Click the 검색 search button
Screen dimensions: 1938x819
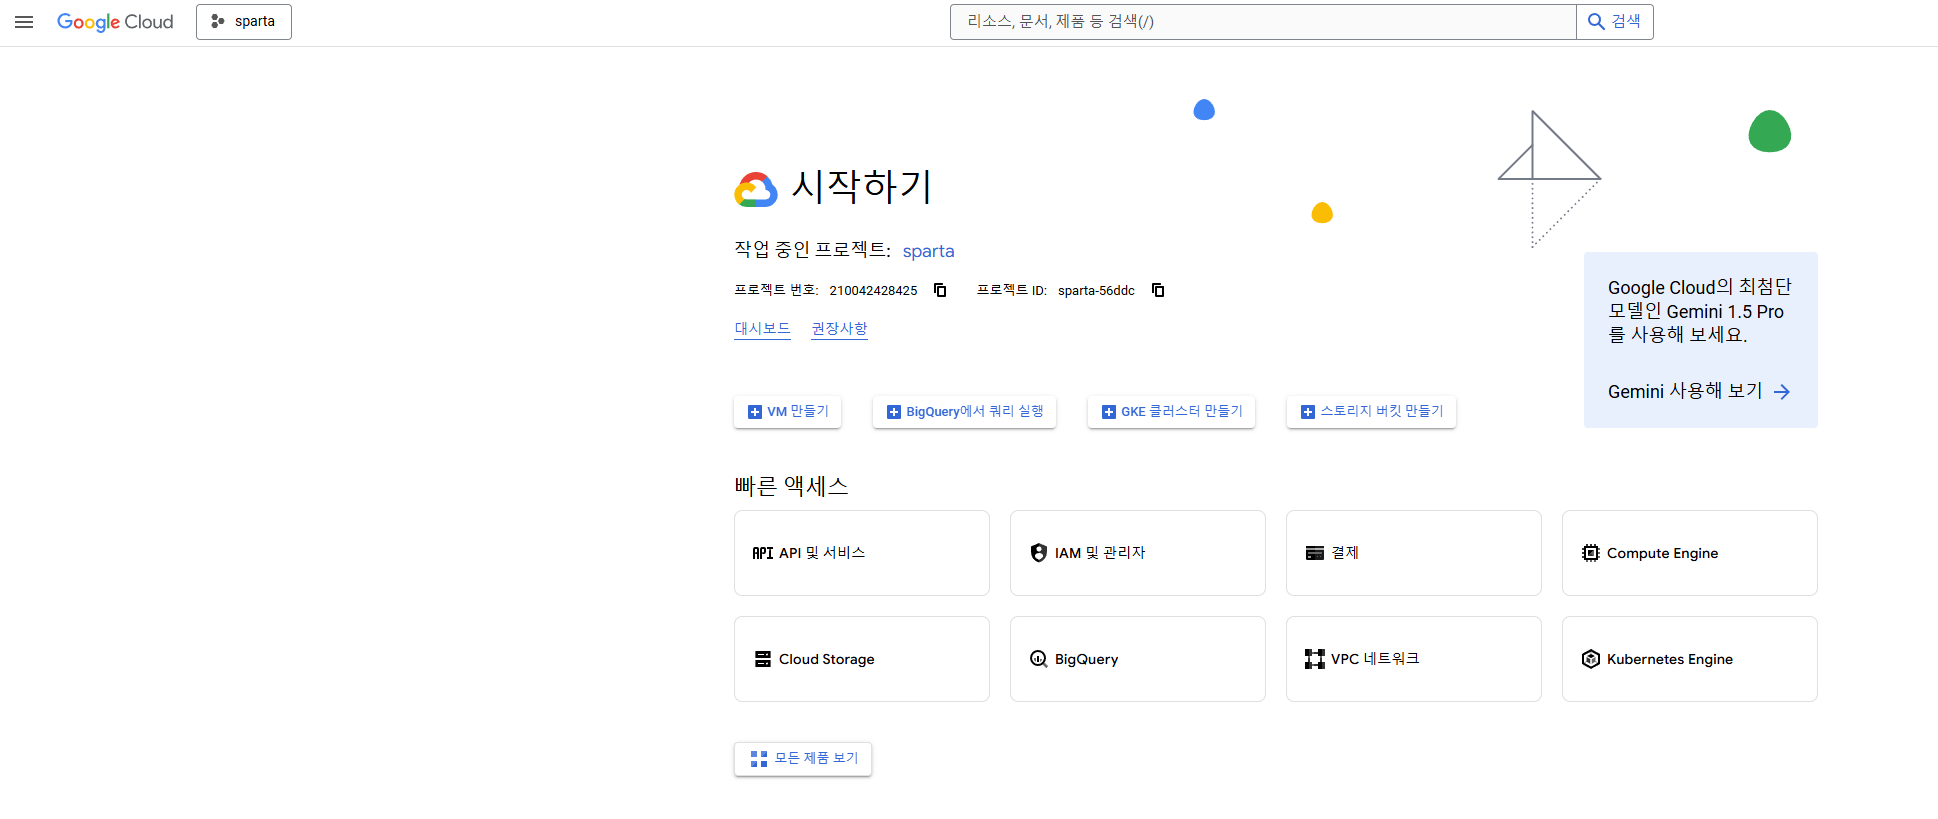click(1615, 22)
